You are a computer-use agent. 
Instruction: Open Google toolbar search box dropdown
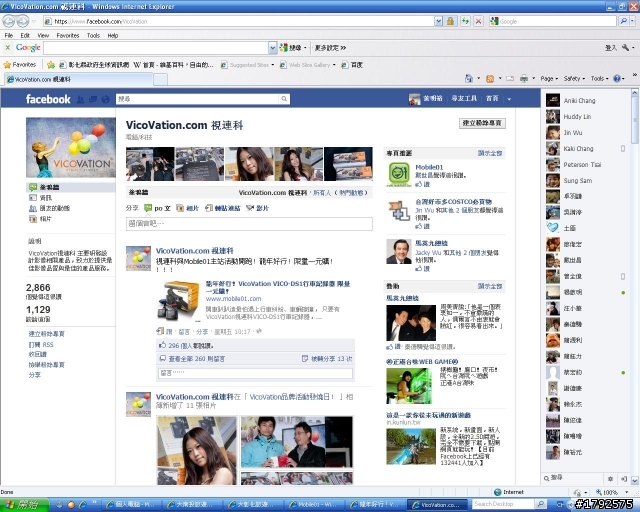(273, 48)
